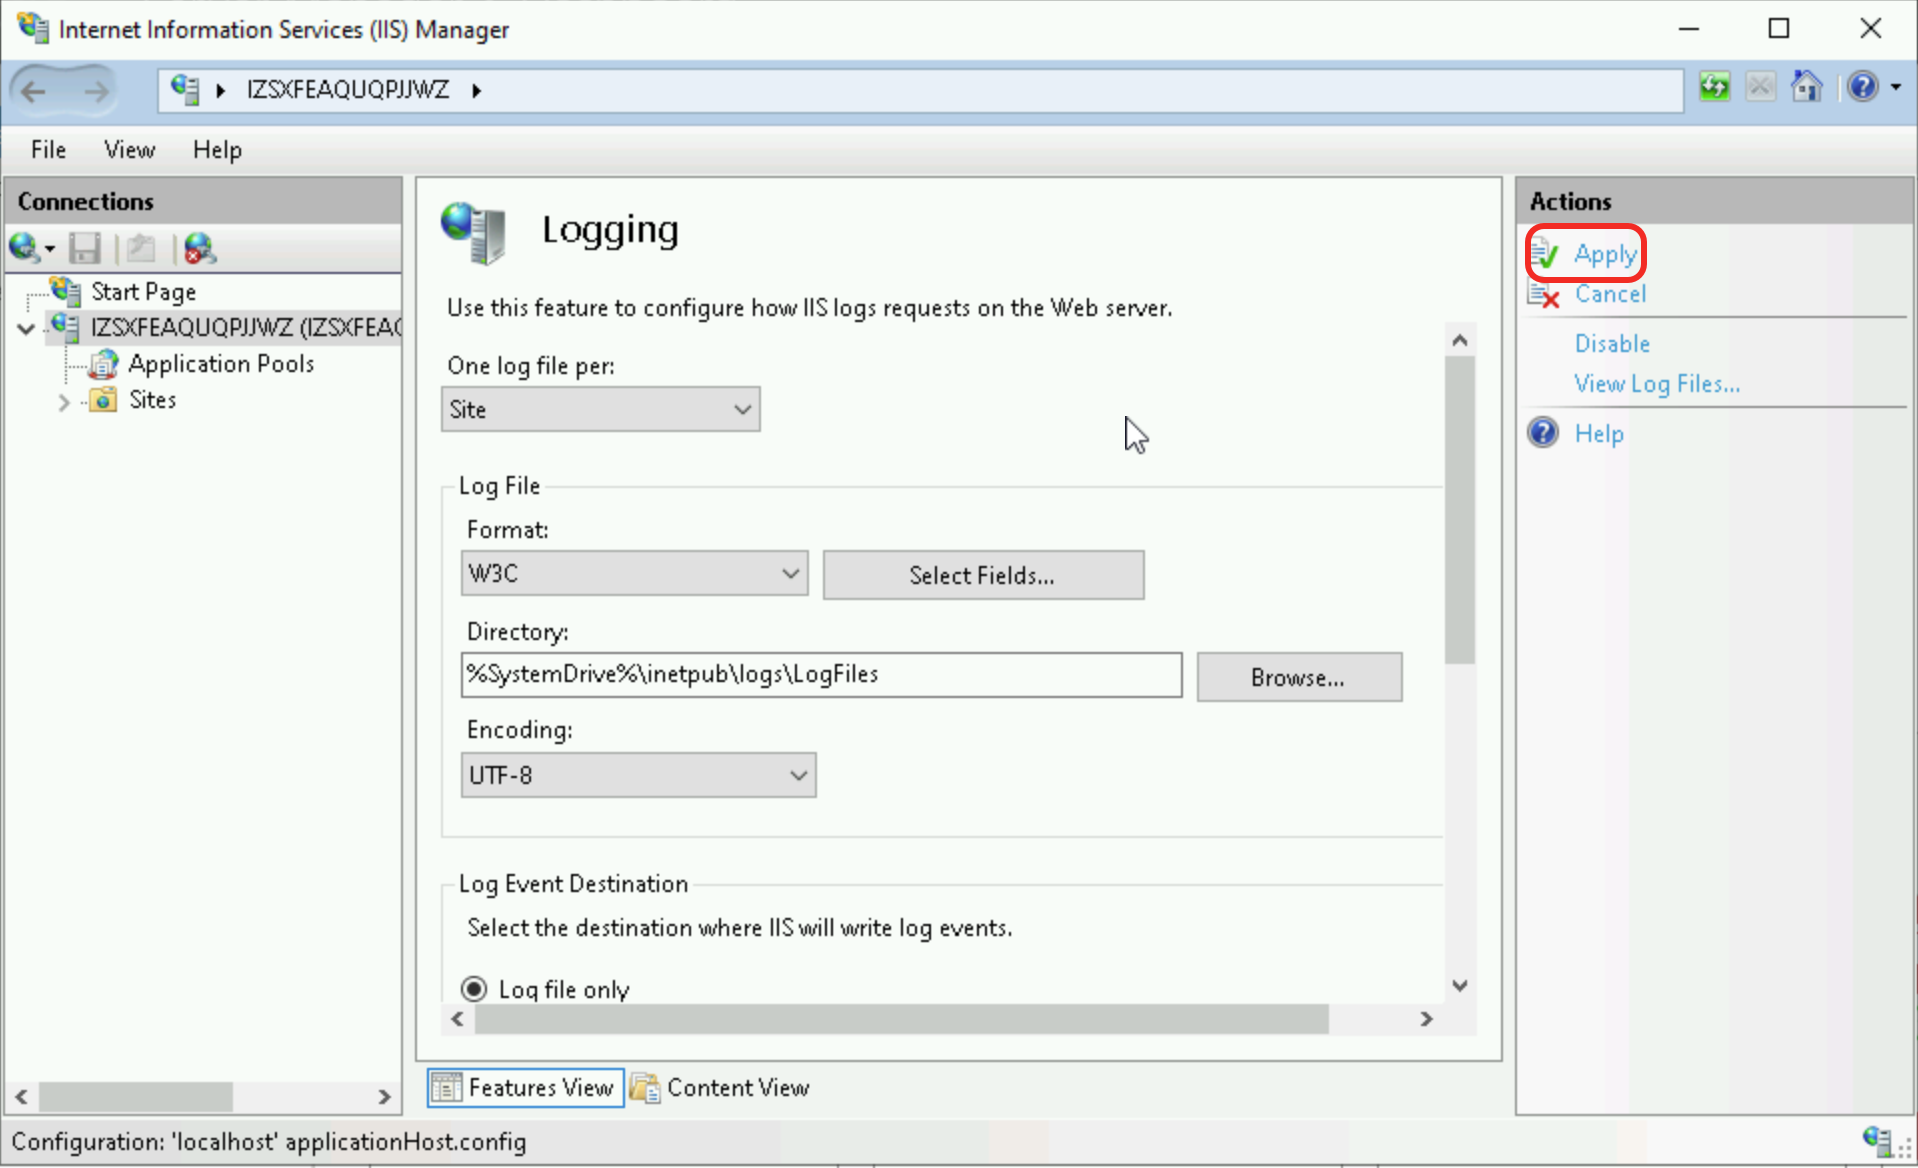Click the address bar root arrow
Image resolution: width=1918 pixels, height=1168 pixels.
click(x=220, y=91)
